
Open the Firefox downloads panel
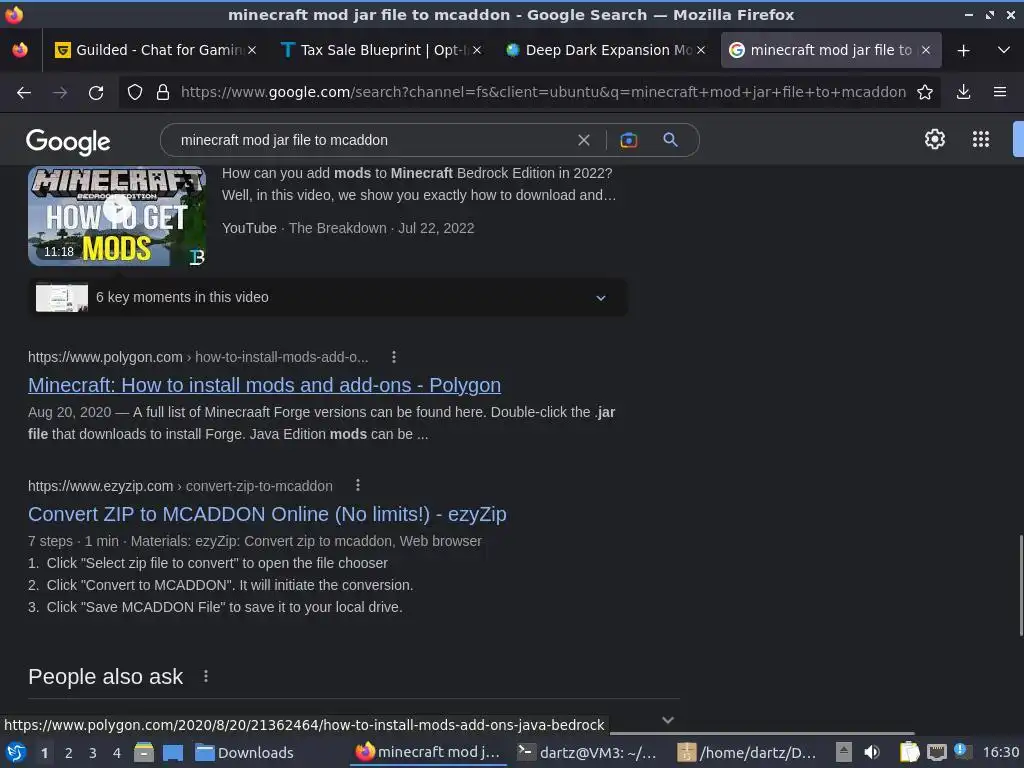click(963, 93)
